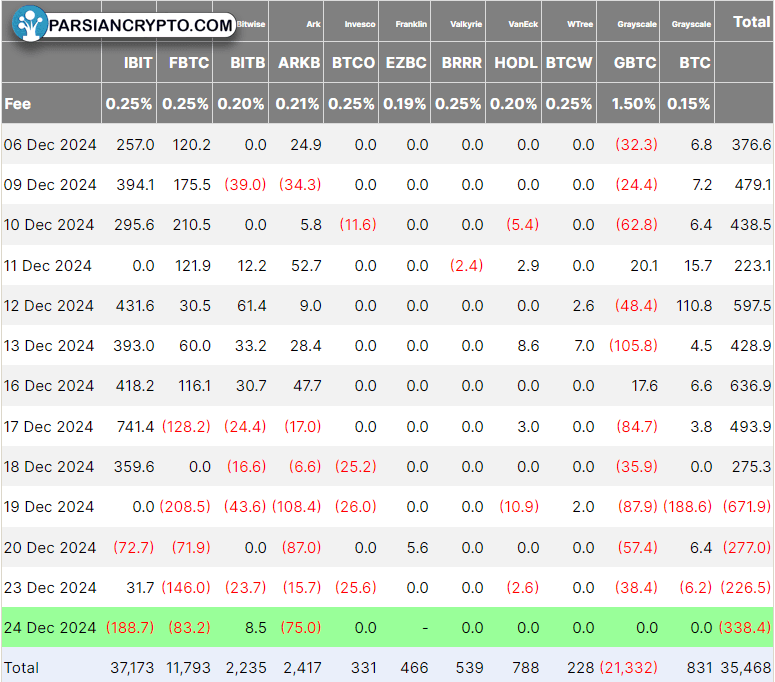Click total value (671.9) on 19 Dec
This screenshot has width=775, height=682.
pos(747,507)
